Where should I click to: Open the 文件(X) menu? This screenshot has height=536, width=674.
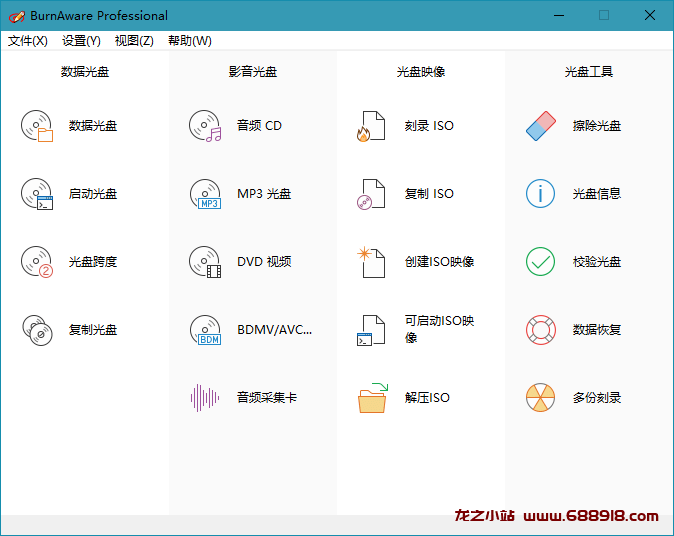click(x=28, y=41)
